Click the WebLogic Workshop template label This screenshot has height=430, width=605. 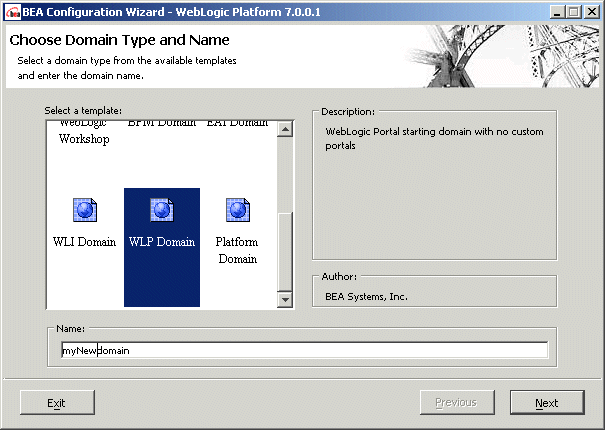pyautogui.click(x=84, y=132)
